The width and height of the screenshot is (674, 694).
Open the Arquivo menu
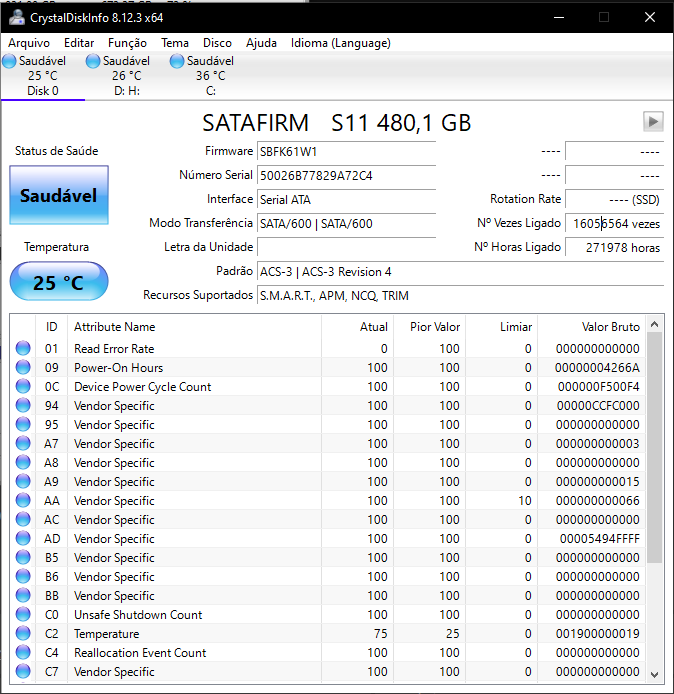29,43
